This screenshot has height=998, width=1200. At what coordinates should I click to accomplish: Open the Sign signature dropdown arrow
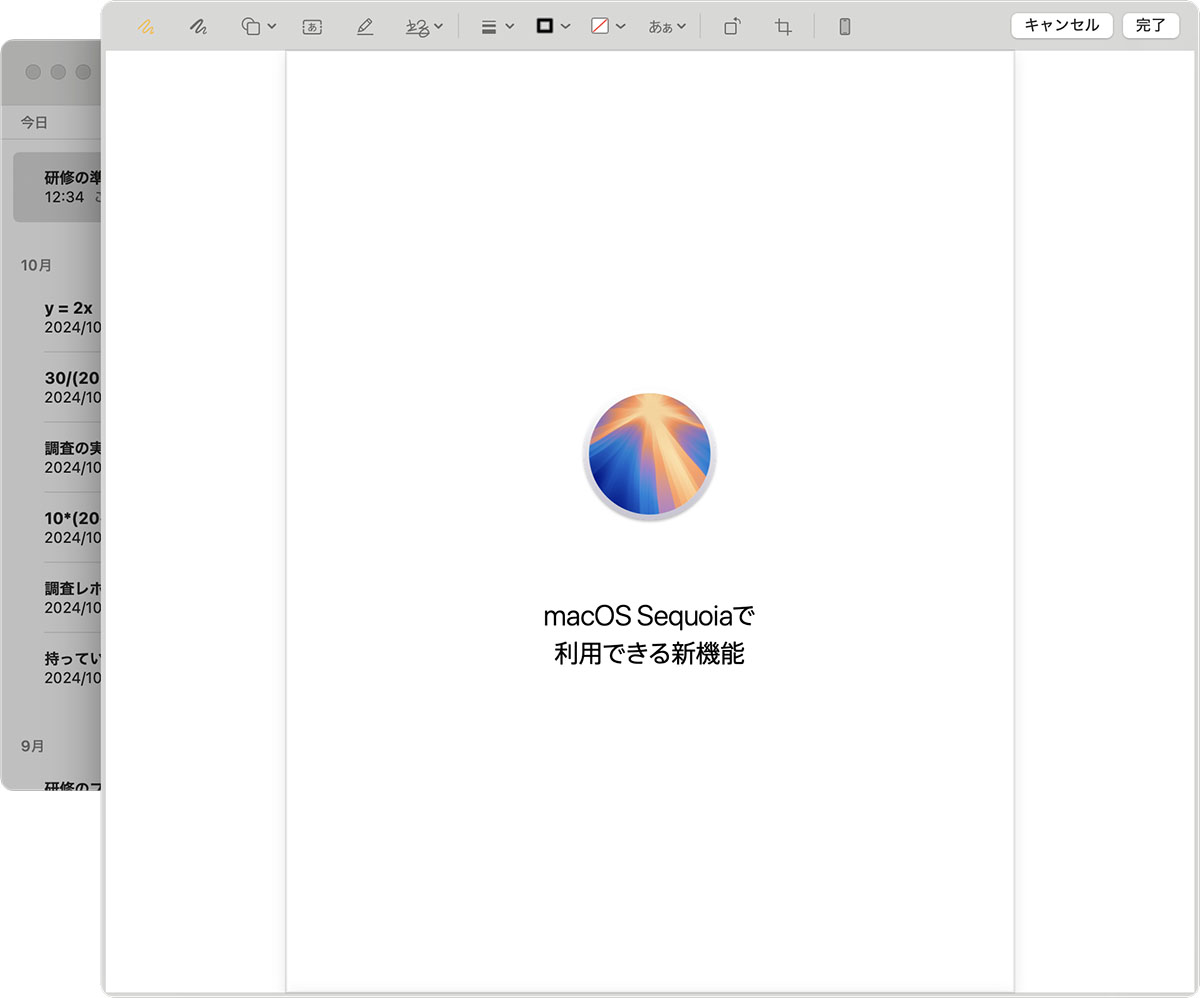(x=439, y=27)
